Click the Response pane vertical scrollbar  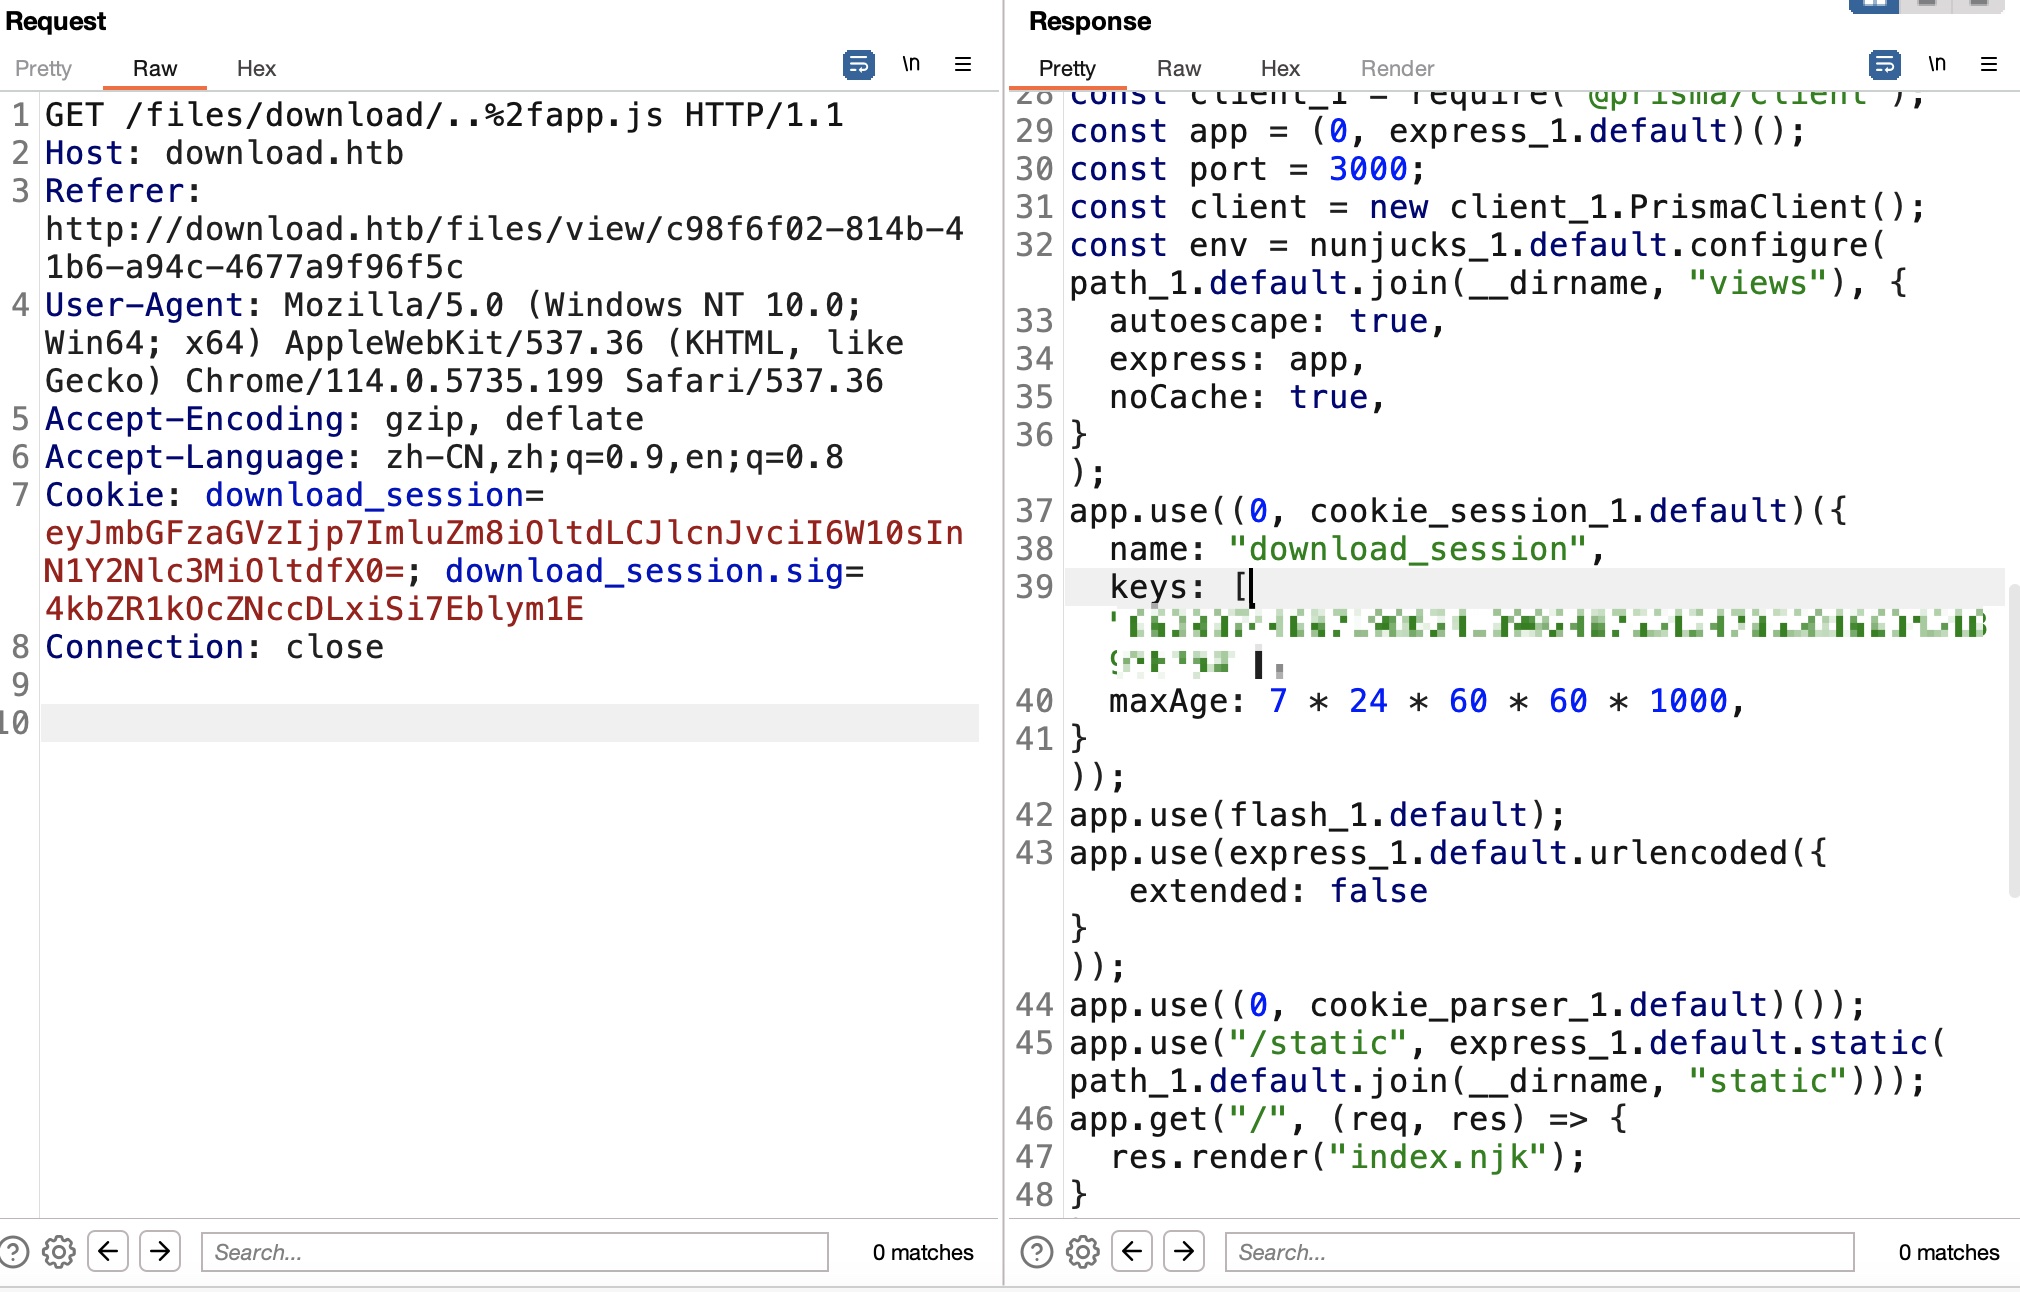(2013, 740)
